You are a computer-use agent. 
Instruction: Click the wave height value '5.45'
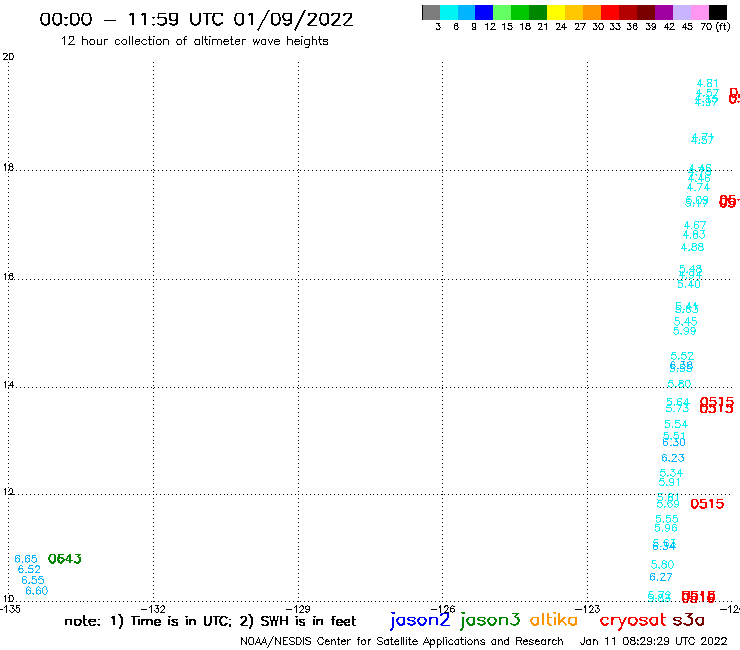click(686, 321)
